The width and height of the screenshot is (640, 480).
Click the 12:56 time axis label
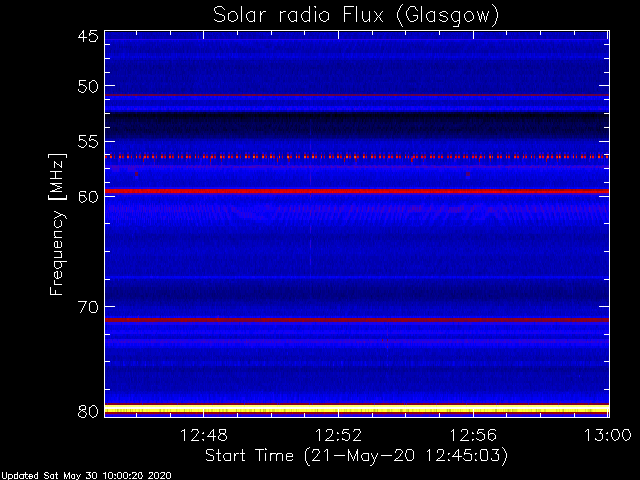click(473, 436)
